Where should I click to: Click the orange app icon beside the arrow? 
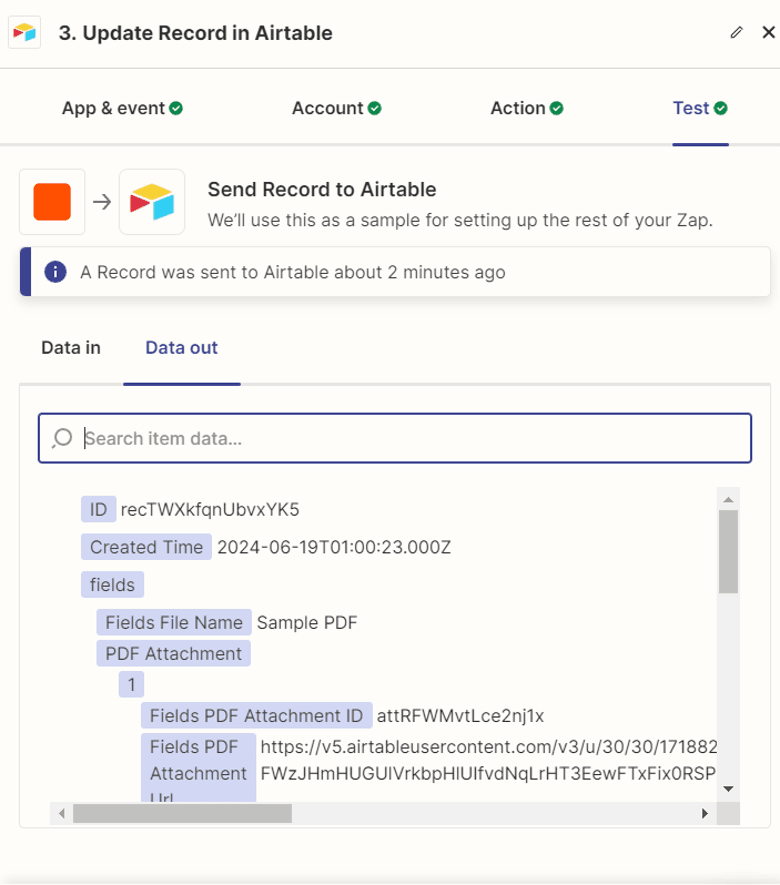[51, 201]
